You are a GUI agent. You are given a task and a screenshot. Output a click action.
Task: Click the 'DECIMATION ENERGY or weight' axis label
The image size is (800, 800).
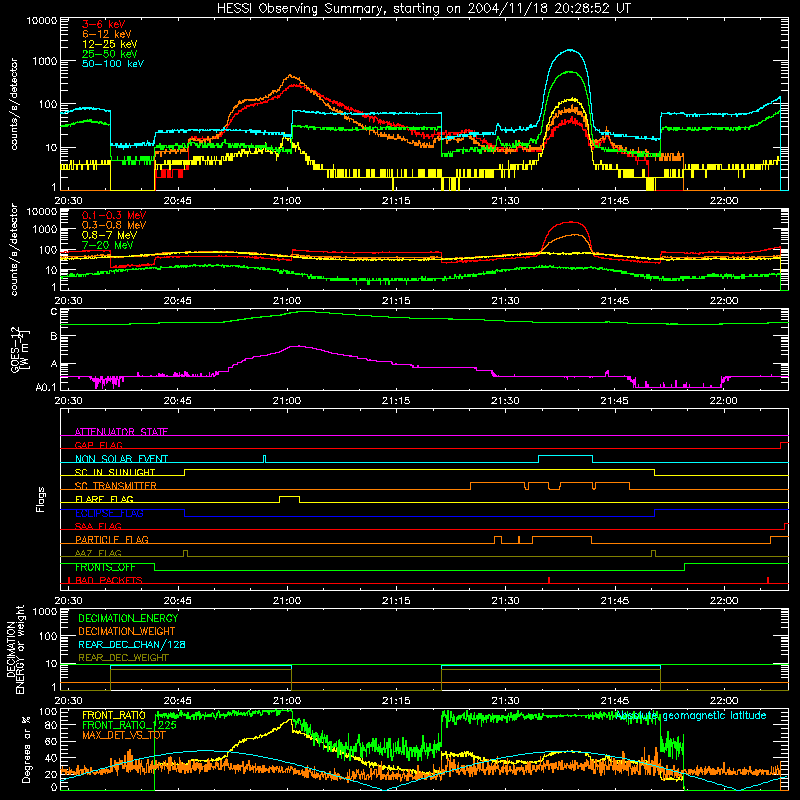pos(15,649)
